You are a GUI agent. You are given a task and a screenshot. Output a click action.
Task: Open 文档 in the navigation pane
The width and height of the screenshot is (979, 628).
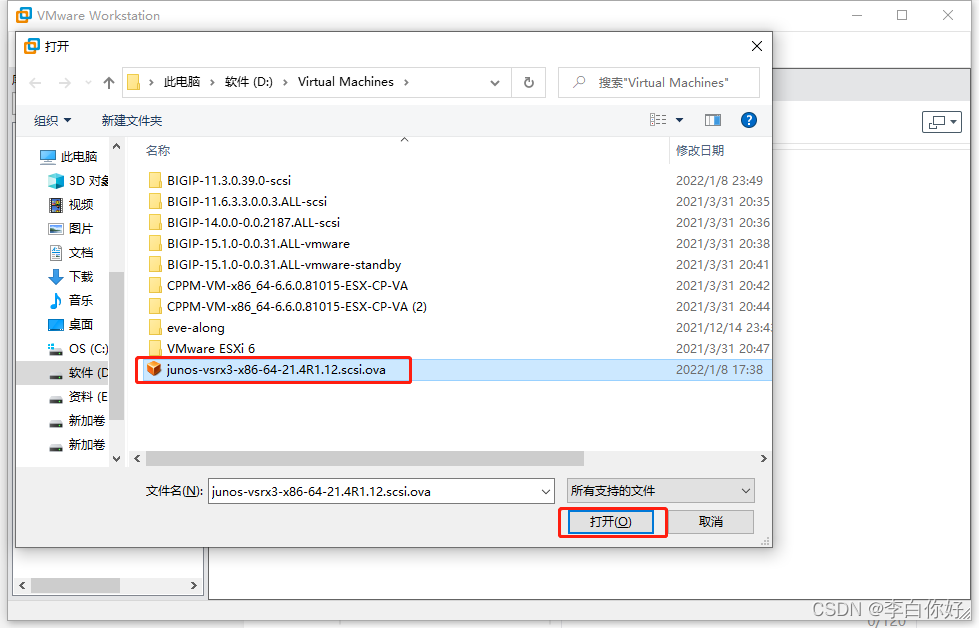(71, 252)
